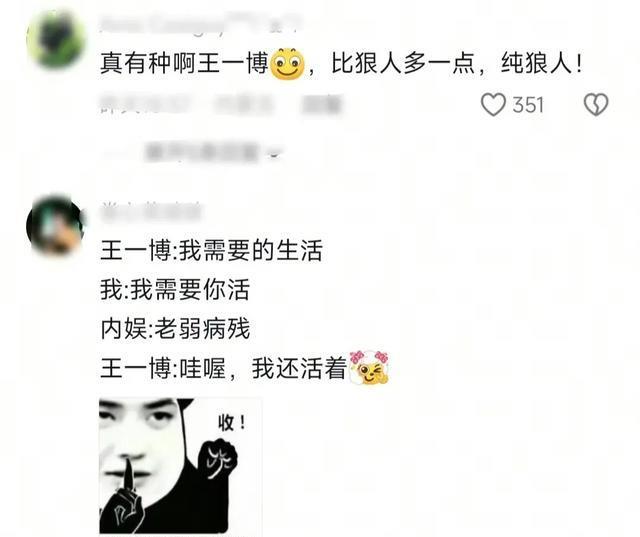Click the 351 like count

point(528,105)
